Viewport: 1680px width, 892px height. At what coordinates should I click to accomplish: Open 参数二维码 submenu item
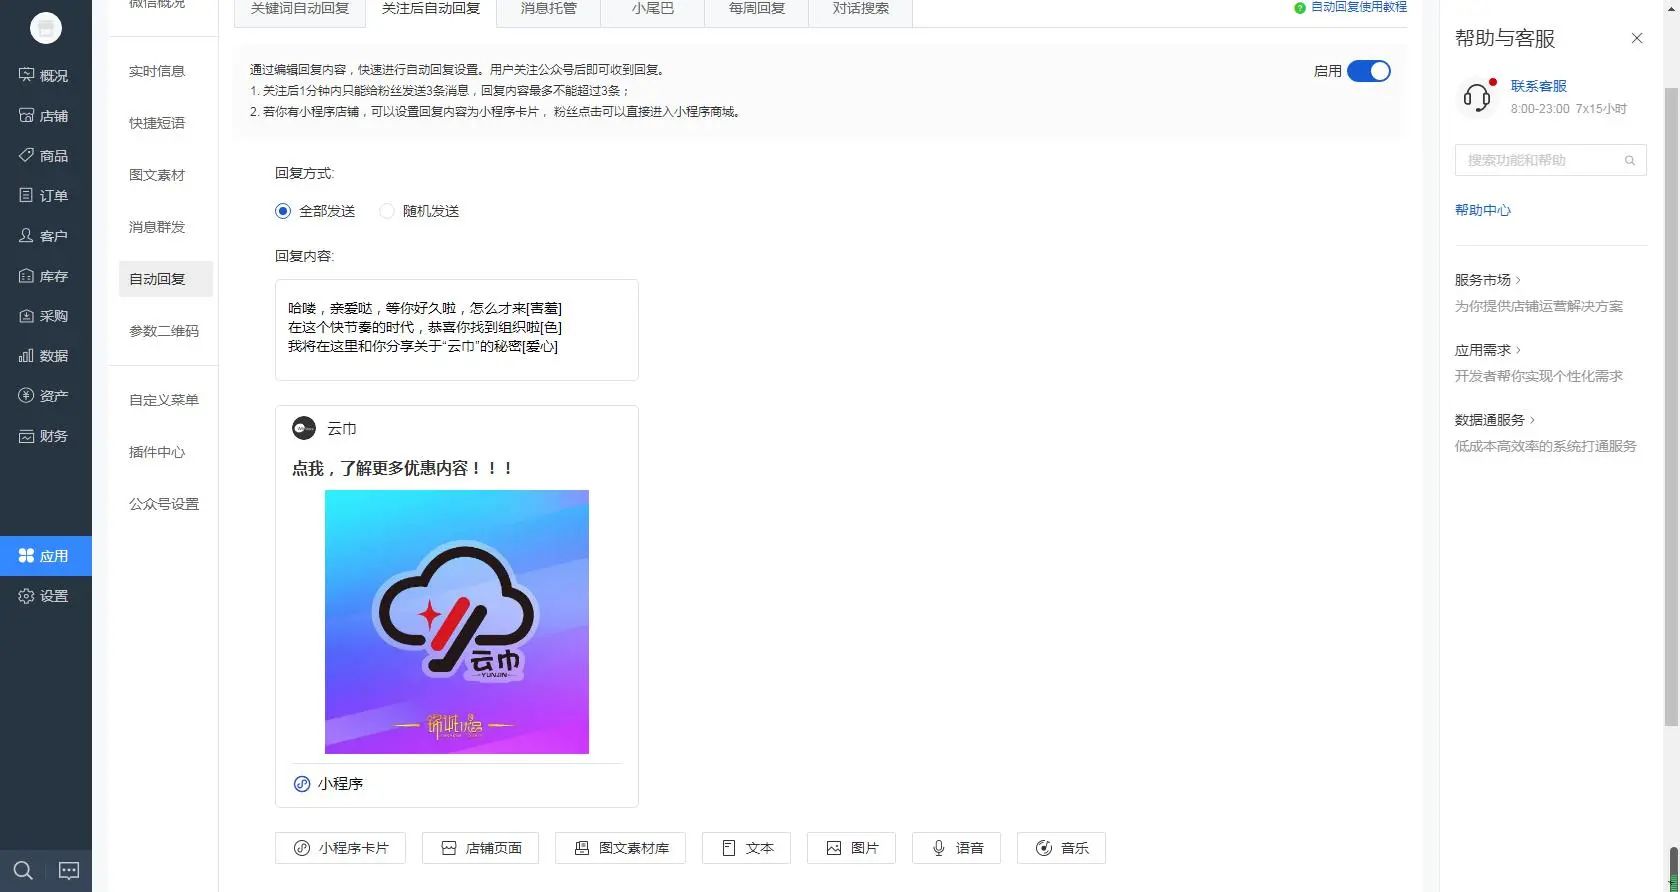[x=164, y=331]
